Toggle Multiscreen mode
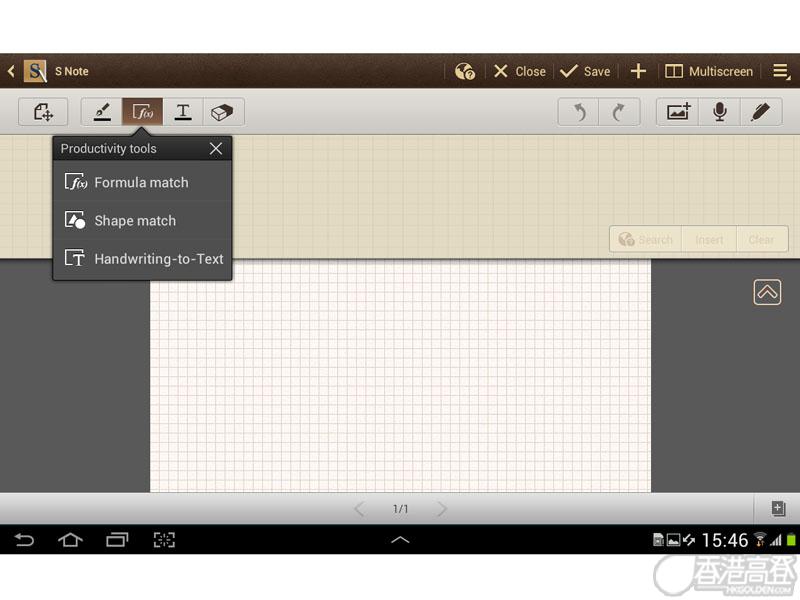 [x=709, y=71]
